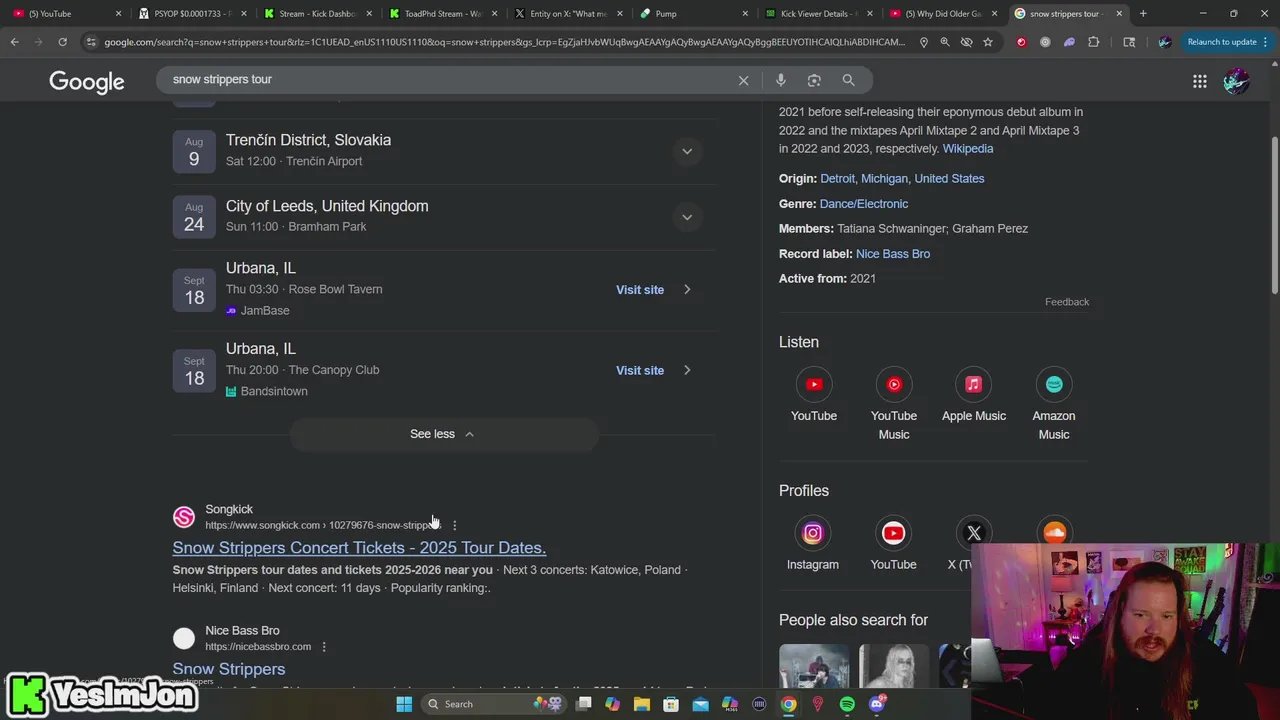Open Discord from the taskbar
Viewport: 1280px width, 720px height.
point(877,704)
